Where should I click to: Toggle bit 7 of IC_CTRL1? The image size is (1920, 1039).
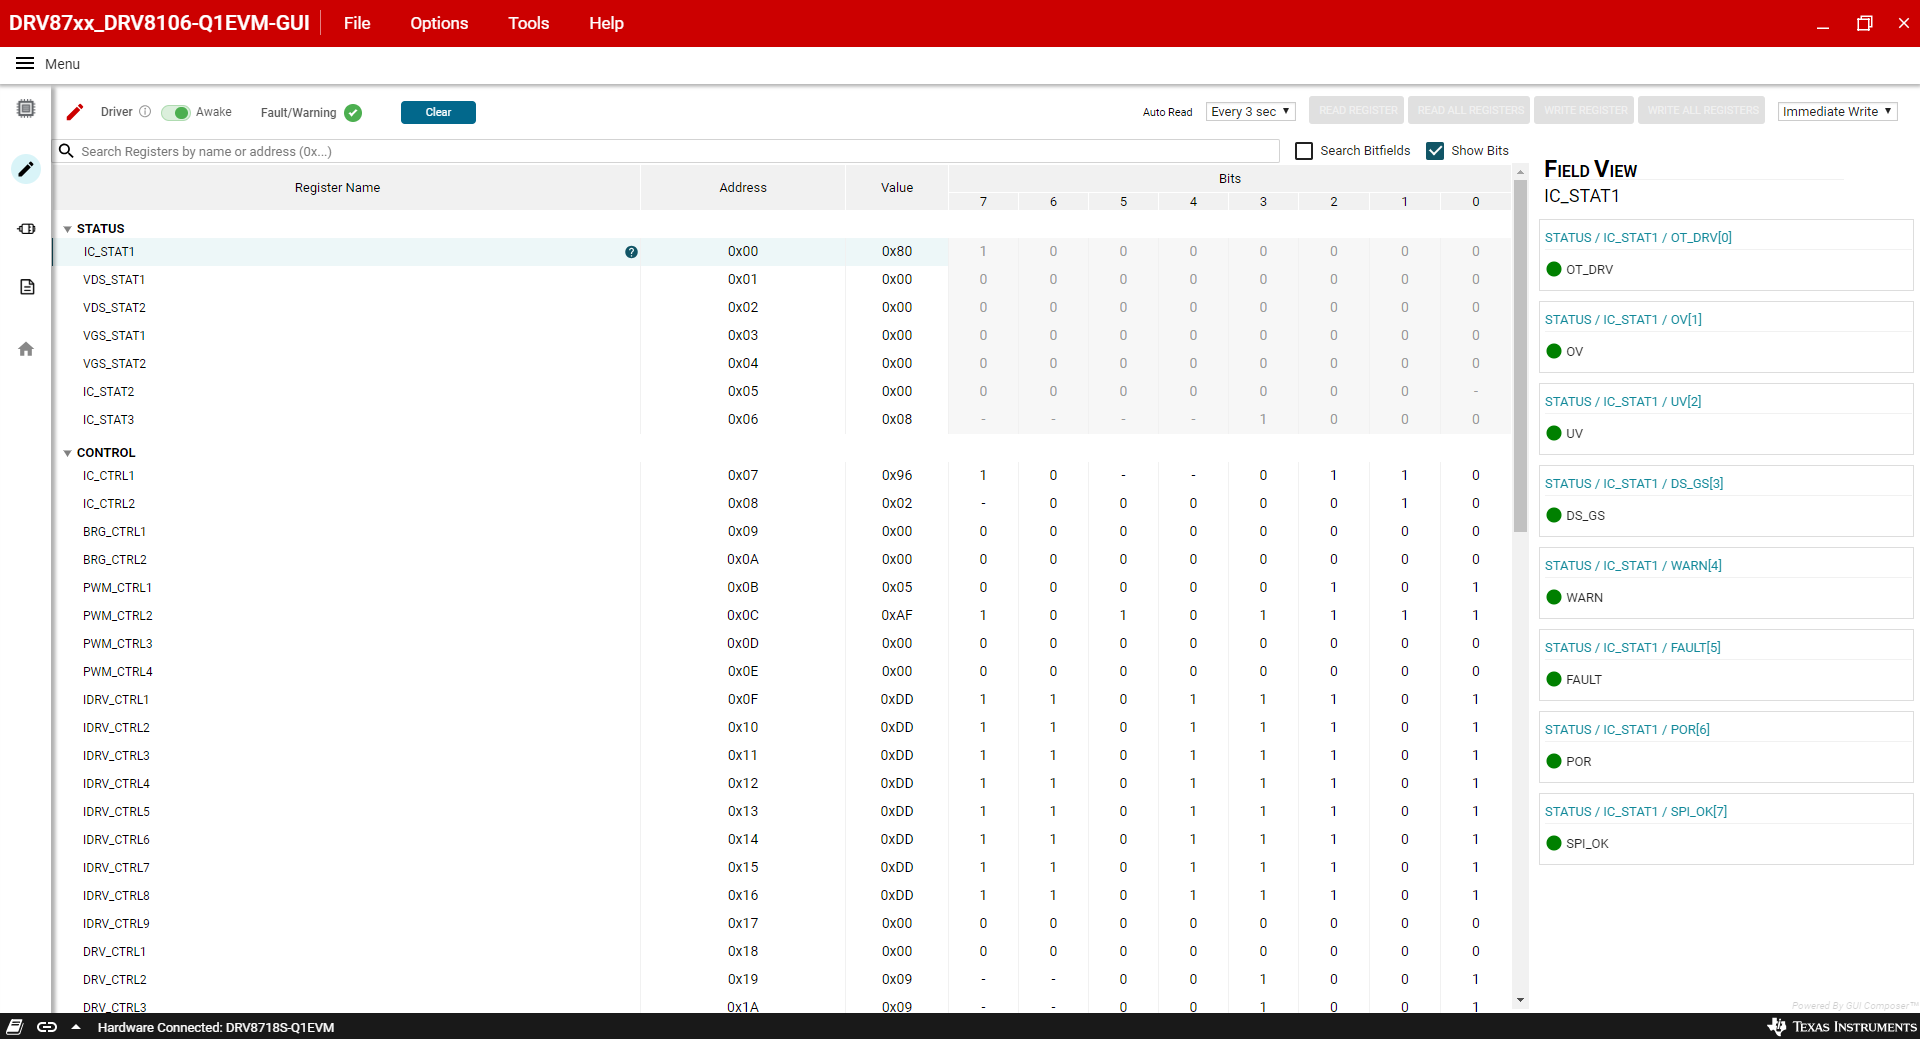tap(983, 476)
